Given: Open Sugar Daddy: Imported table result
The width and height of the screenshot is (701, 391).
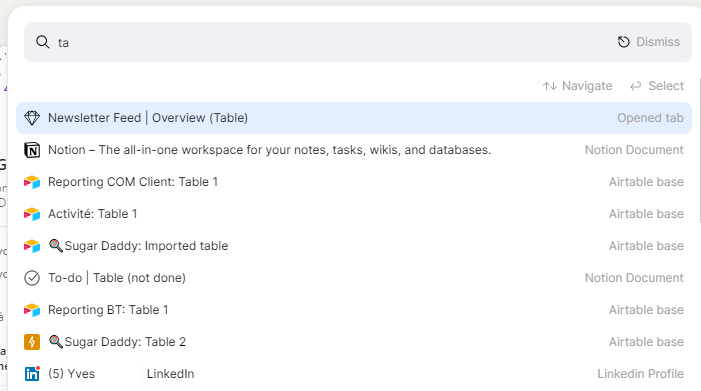Looking at the screenshot, I should click(x=354, y=246).
